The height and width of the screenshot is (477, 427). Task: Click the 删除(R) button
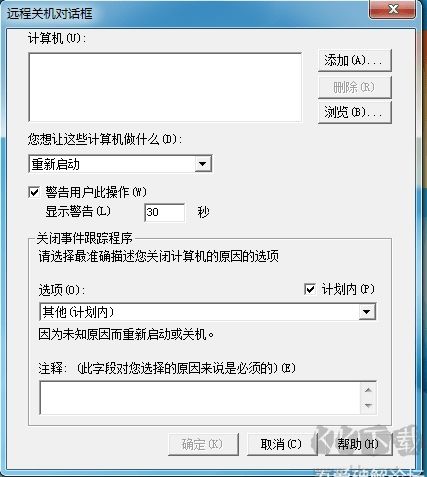[x=355, y=87]
